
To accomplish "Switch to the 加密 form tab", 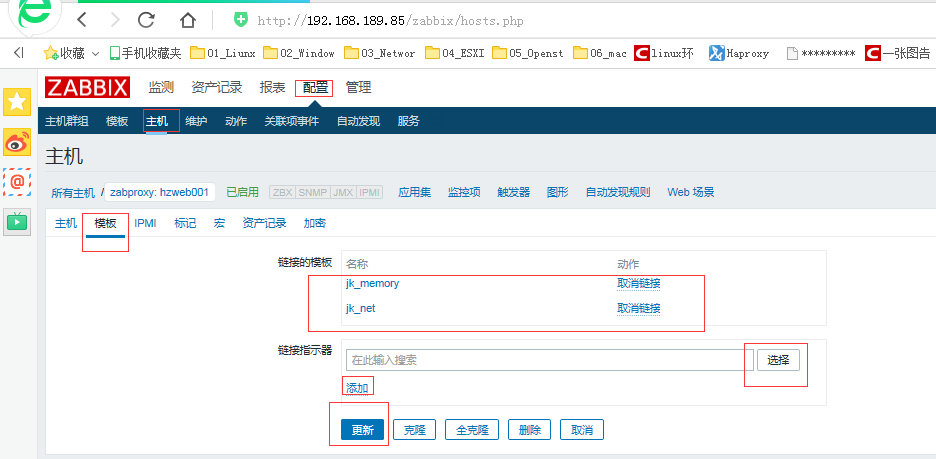I will pyautogui.click(x=315, y=223).
